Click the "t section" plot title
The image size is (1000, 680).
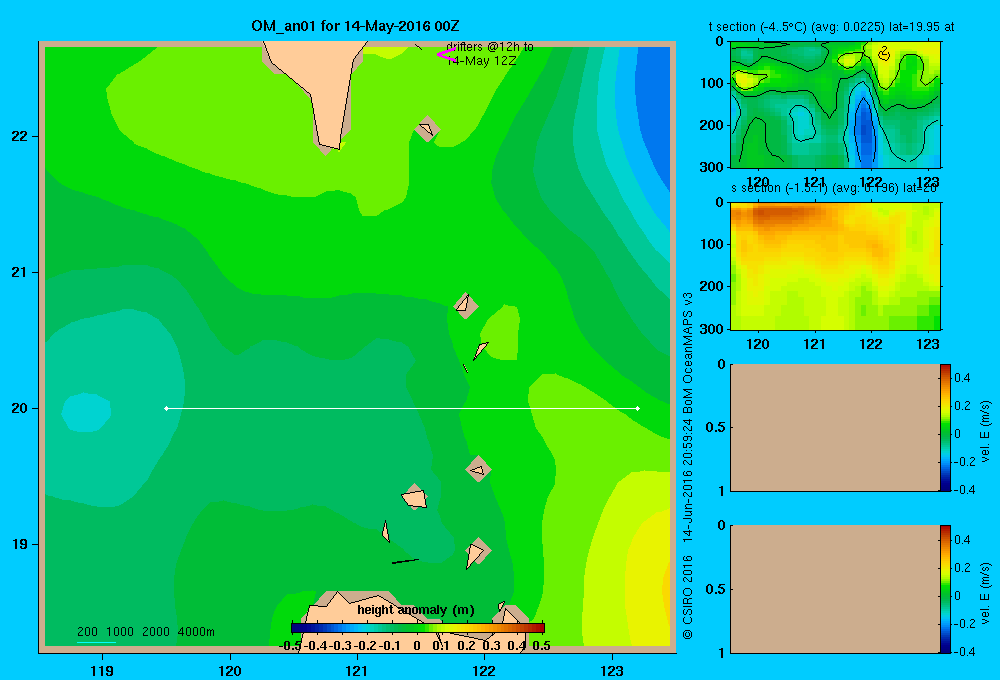click(x=831, y=27)
